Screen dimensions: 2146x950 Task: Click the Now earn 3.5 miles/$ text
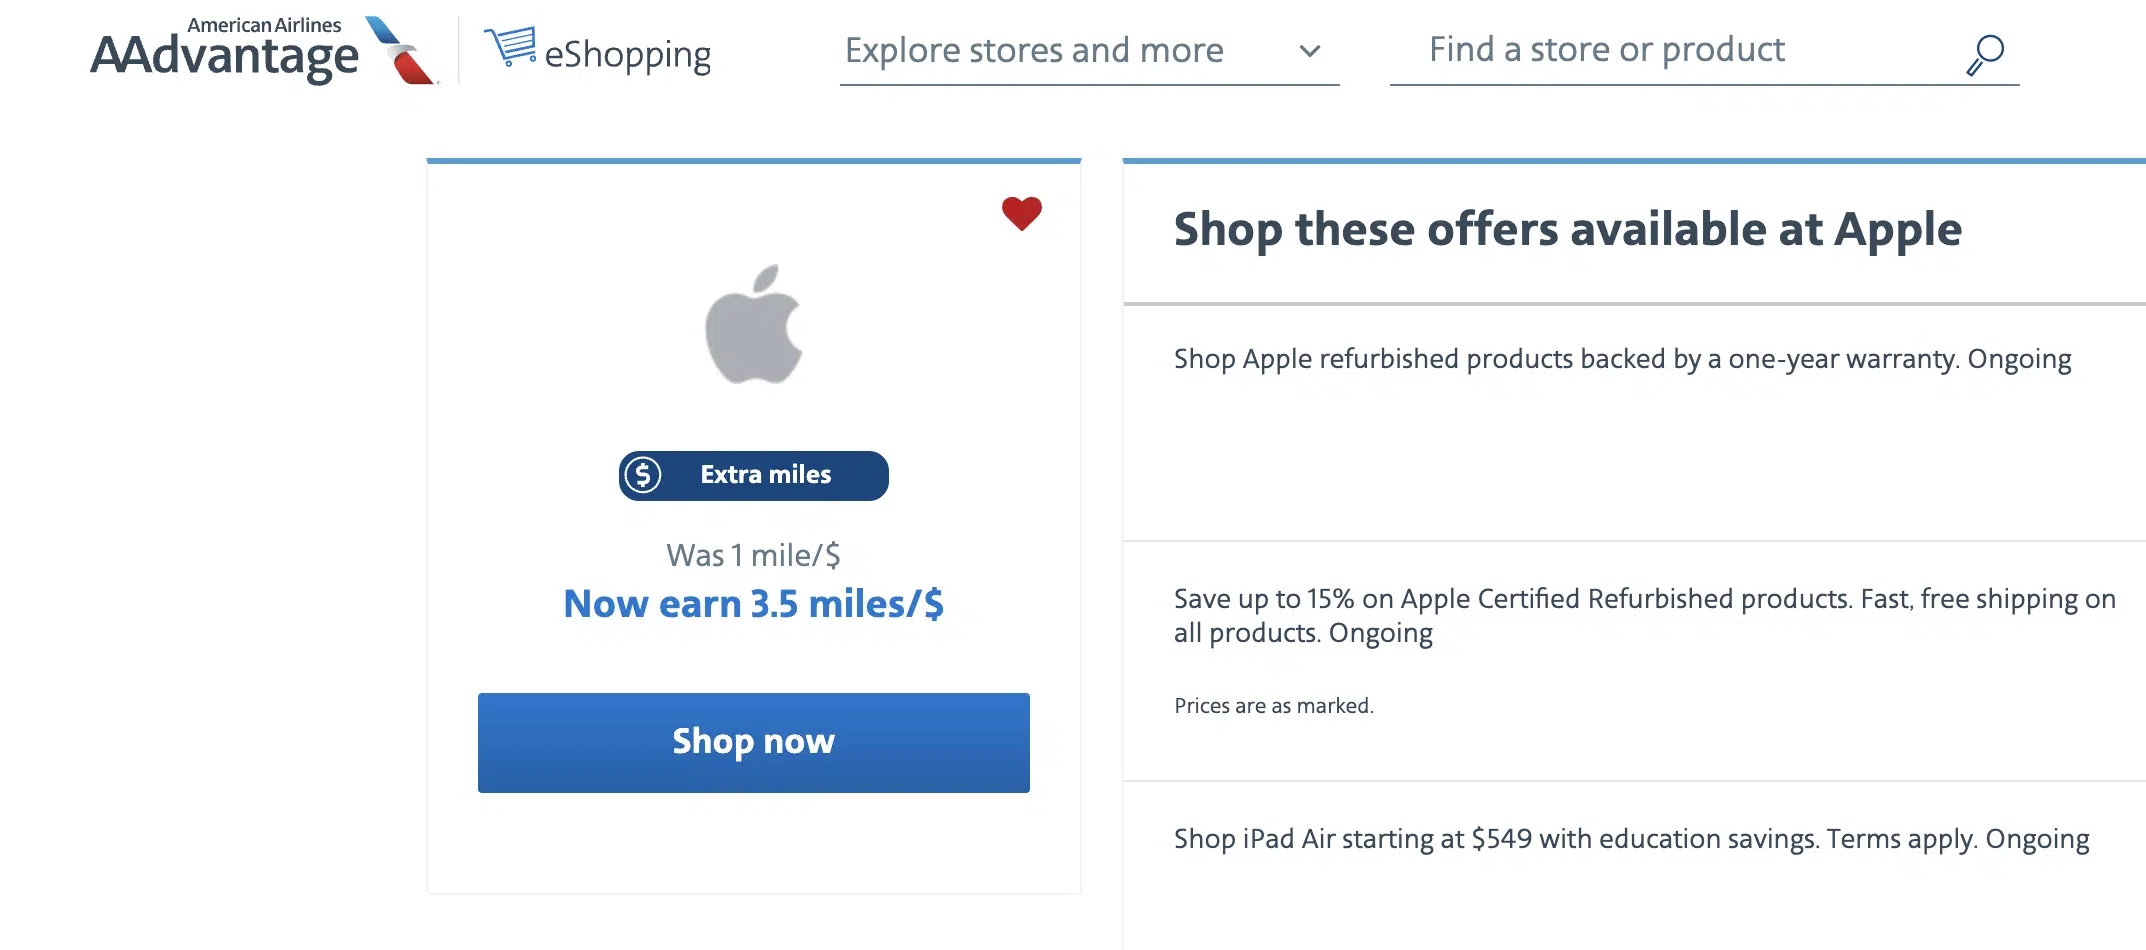click(x=753, y=604)
